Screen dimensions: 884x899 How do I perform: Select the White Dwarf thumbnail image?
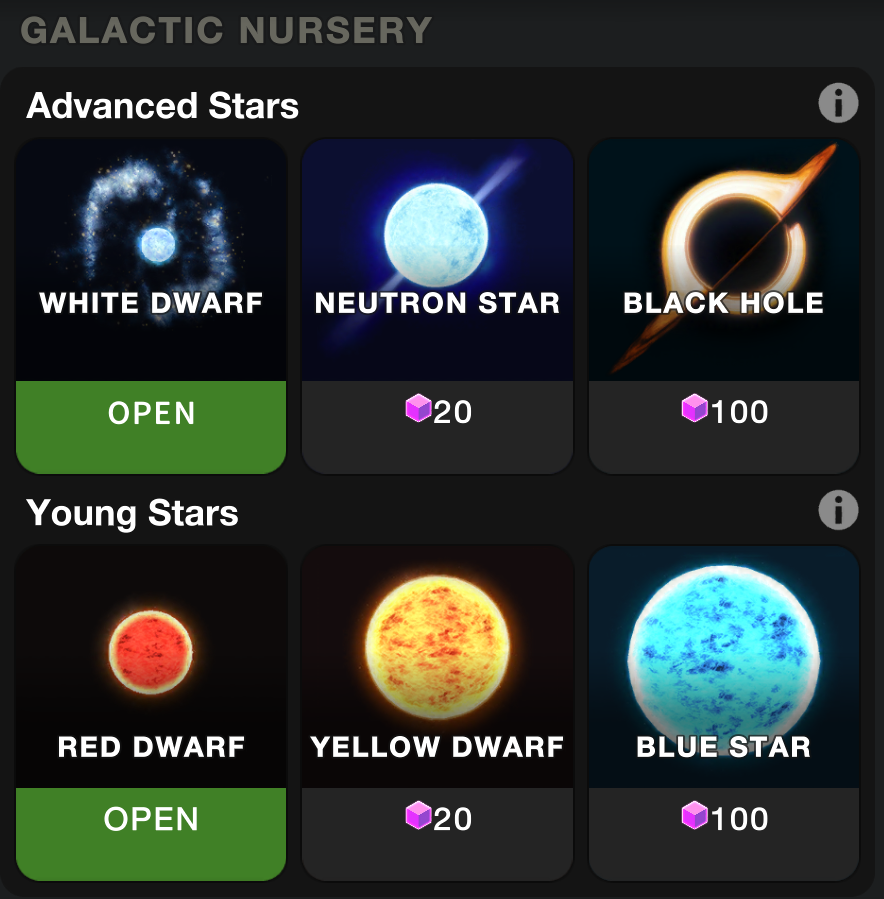[151, 260]
